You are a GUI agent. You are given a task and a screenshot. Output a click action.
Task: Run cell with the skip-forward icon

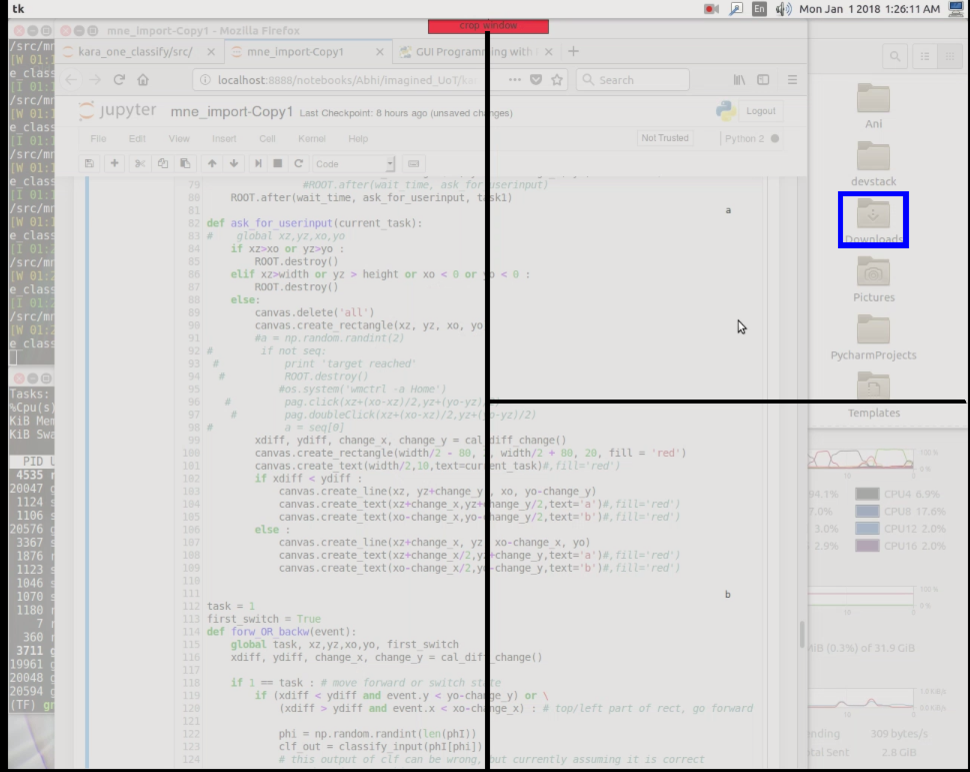258,163
